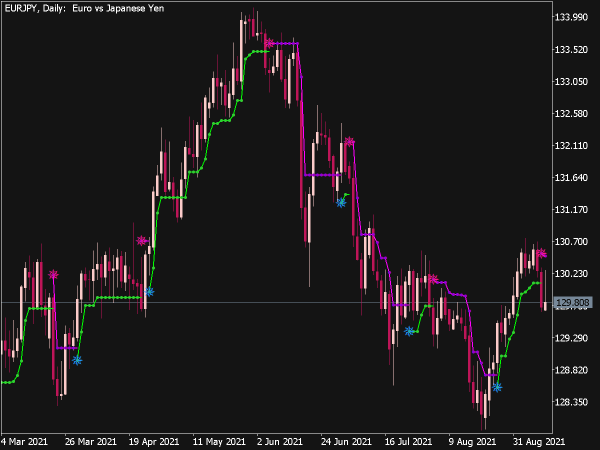Click the pink sell star near 19 Apr 2021
The image size is (600, 450).
[x=142, y=241]
